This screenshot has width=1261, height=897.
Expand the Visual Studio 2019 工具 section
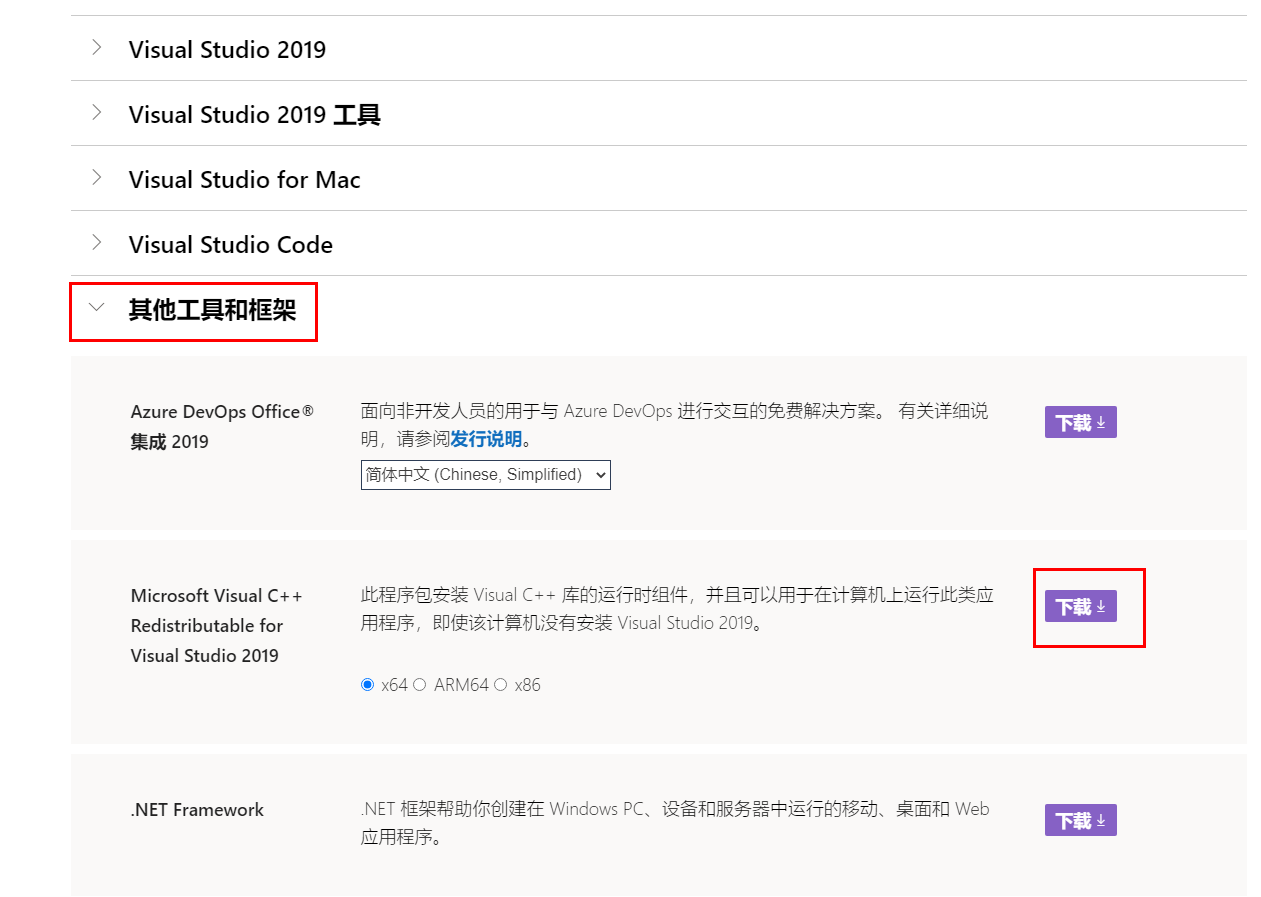658,113
